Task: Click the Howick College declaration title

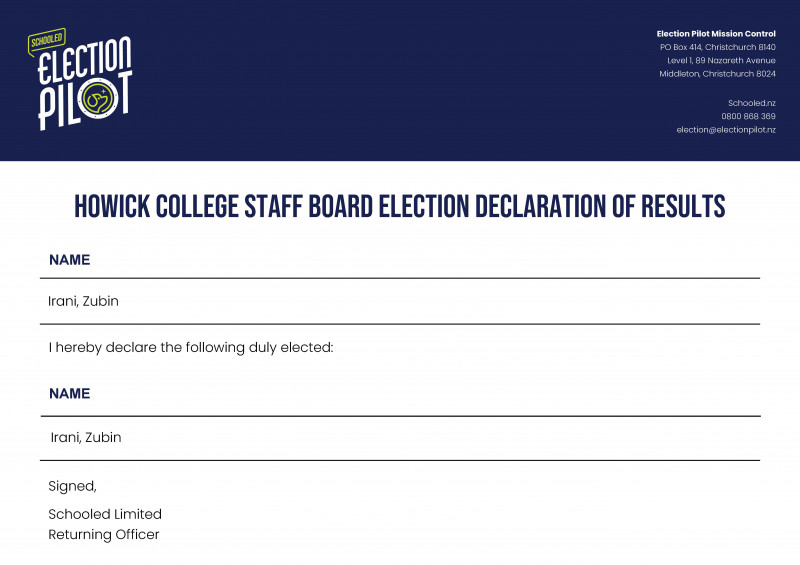Action: (x=399, y=206)
